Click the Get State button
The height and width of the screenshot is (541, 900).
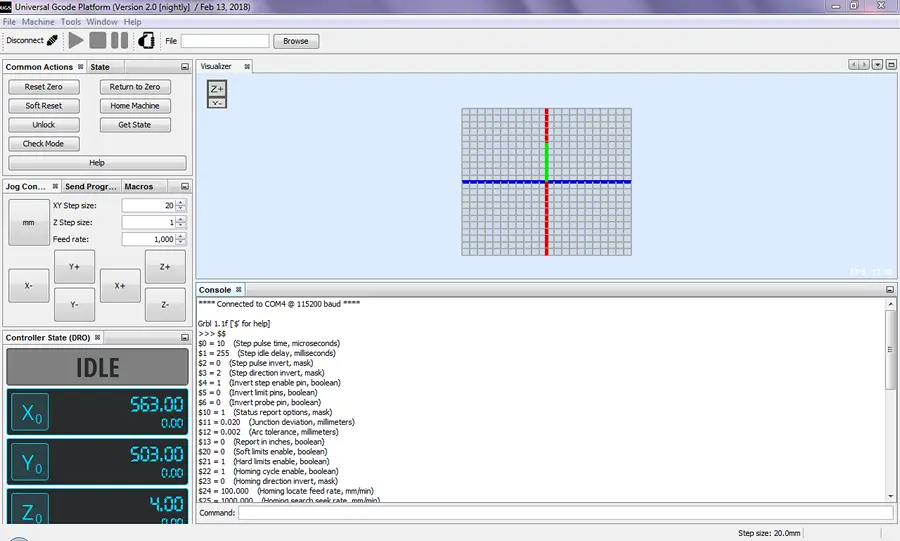(x=135, y=124)
